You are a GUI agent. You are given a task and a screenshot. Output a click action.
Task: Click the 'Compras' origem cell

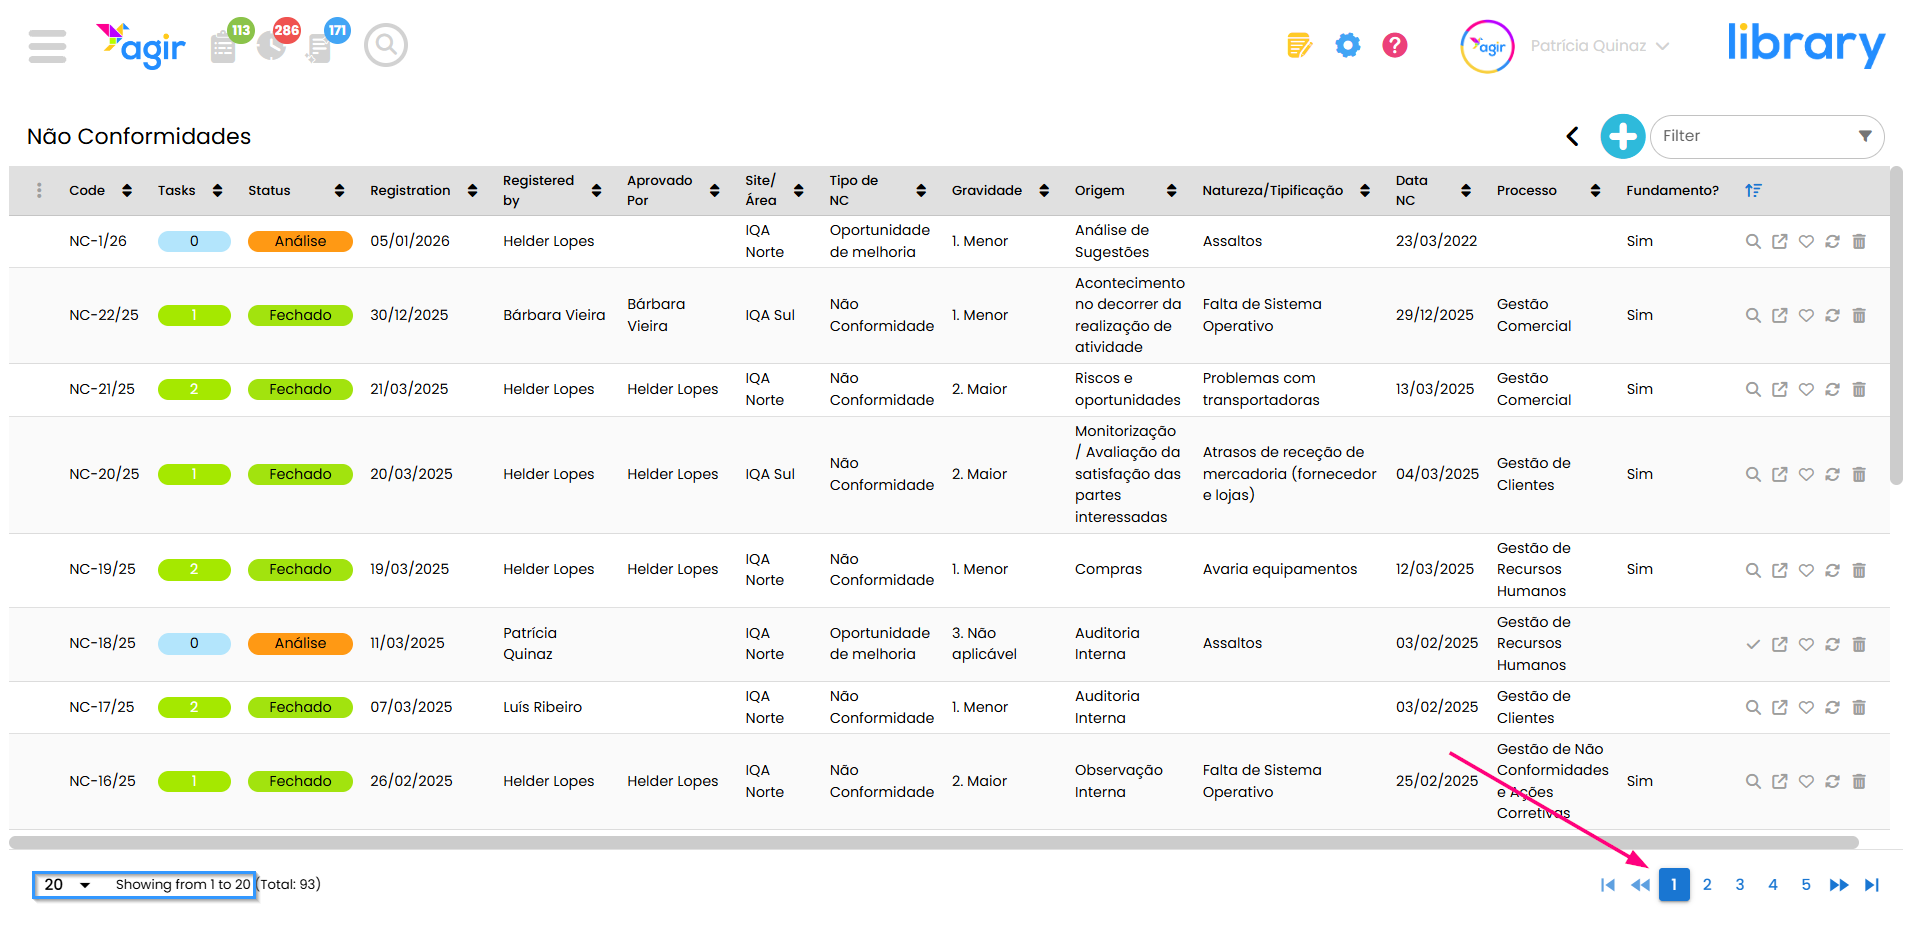1108,569
